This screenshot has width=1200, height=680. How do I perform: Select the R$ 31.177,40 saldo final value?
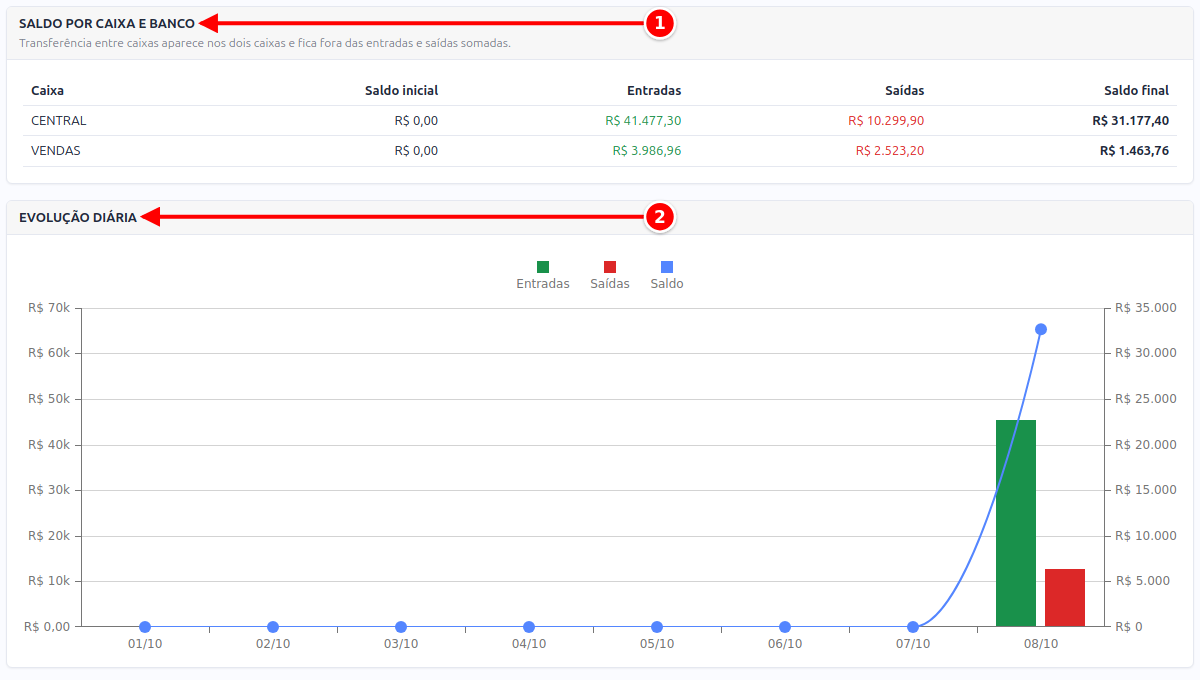1131,121
